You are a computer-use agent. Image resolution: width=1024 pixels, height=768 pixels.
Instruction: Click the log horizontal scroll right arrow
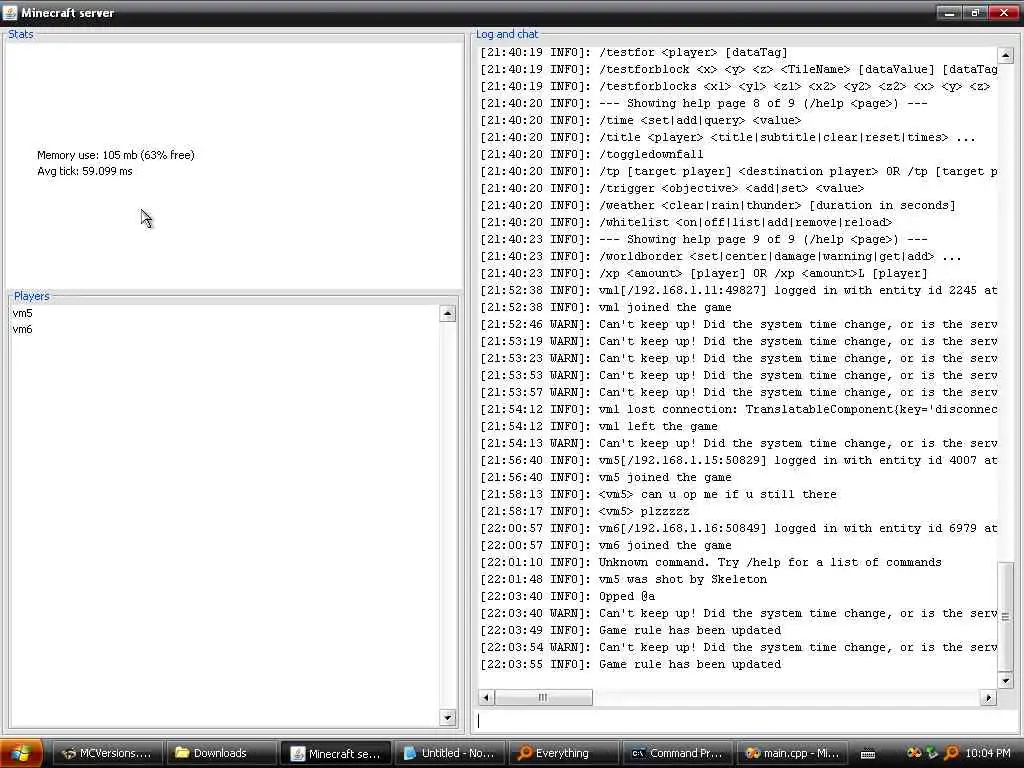(x=988, y=697)
